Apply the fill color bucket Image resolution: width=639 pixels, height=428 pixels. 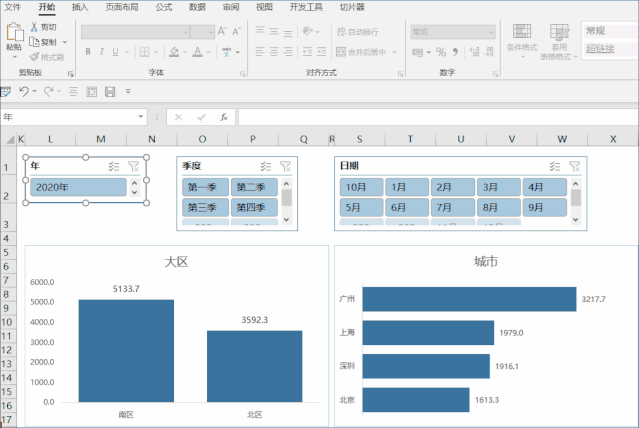(174, 52)
